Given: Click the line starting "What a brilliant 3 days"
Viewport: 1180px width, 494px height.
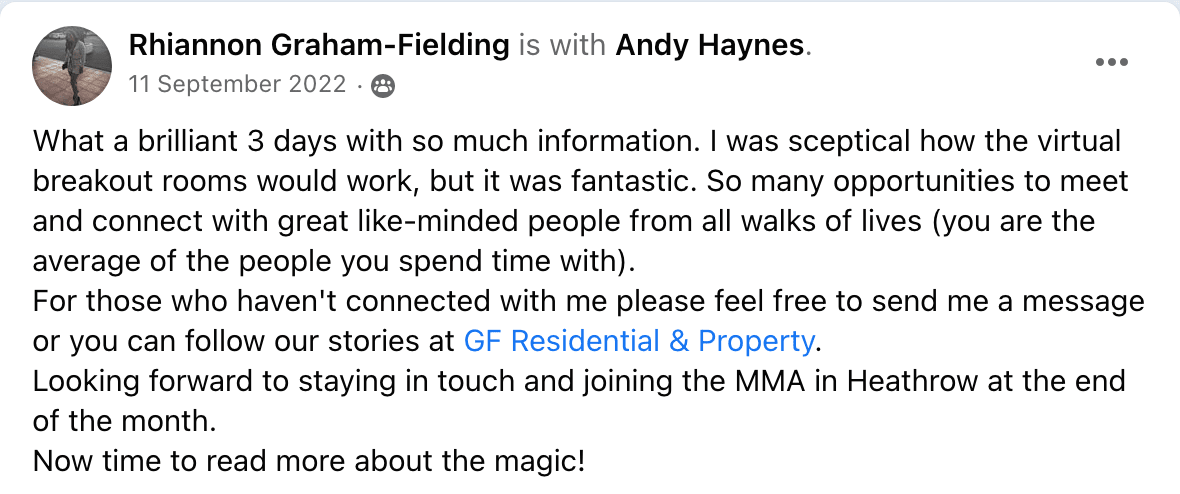Looking at the screenshot, I should [577, 142].
